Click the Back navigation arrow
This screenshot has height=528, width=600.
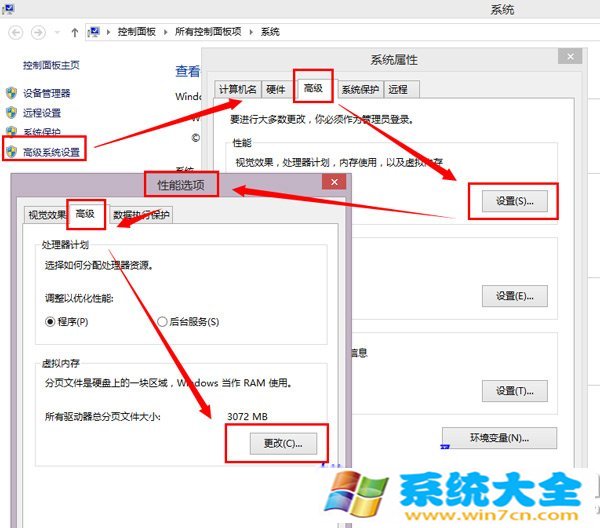15,33
